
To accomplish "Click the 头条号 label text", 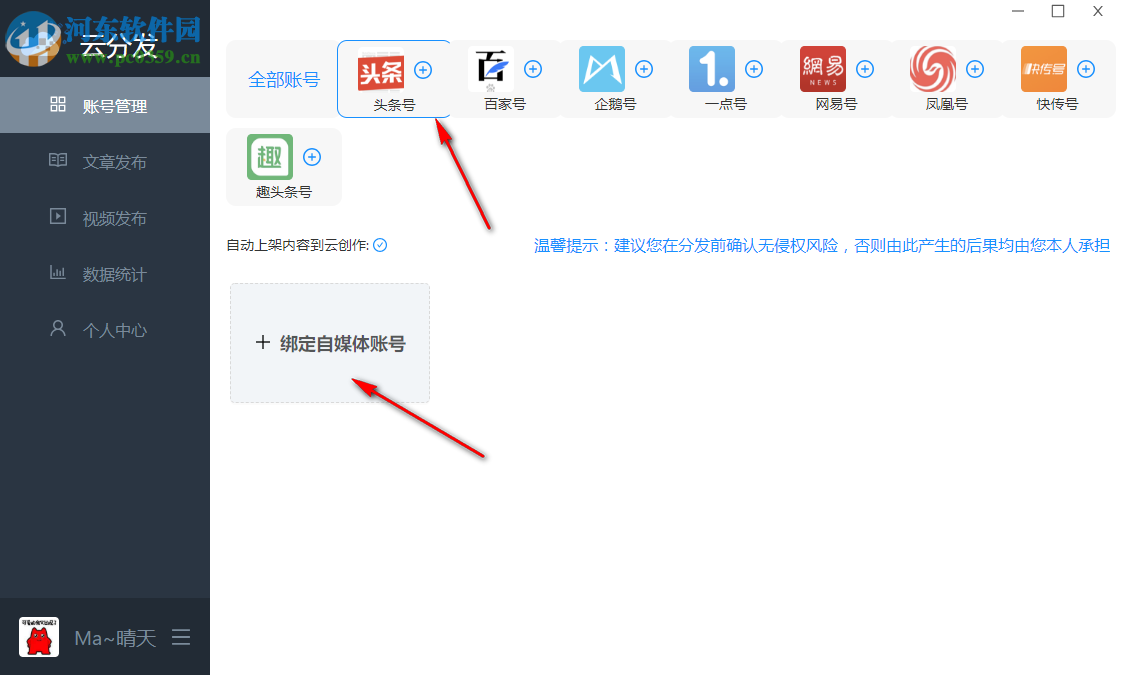I will pyautogui.click(x=394, y=105).
